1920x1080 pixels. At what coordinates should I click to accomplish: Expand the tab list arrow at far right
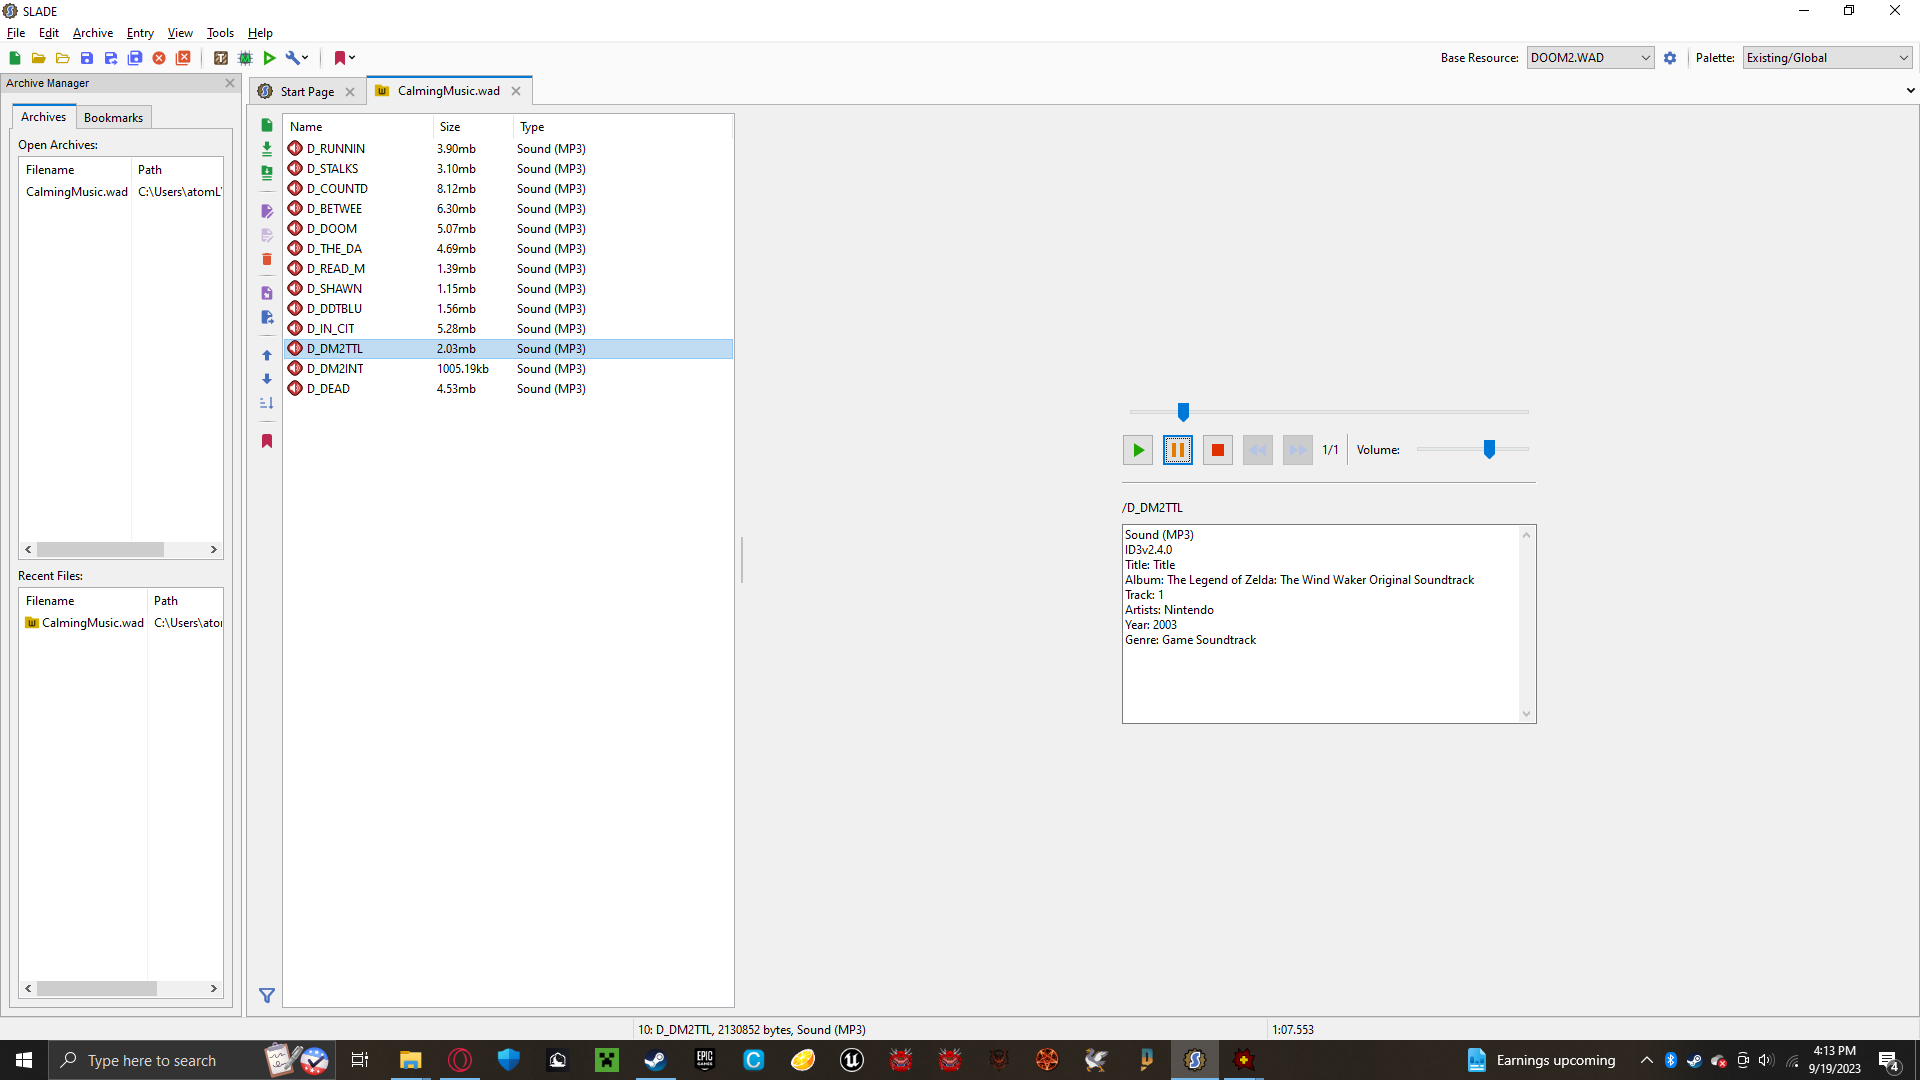click(1910, 91)
